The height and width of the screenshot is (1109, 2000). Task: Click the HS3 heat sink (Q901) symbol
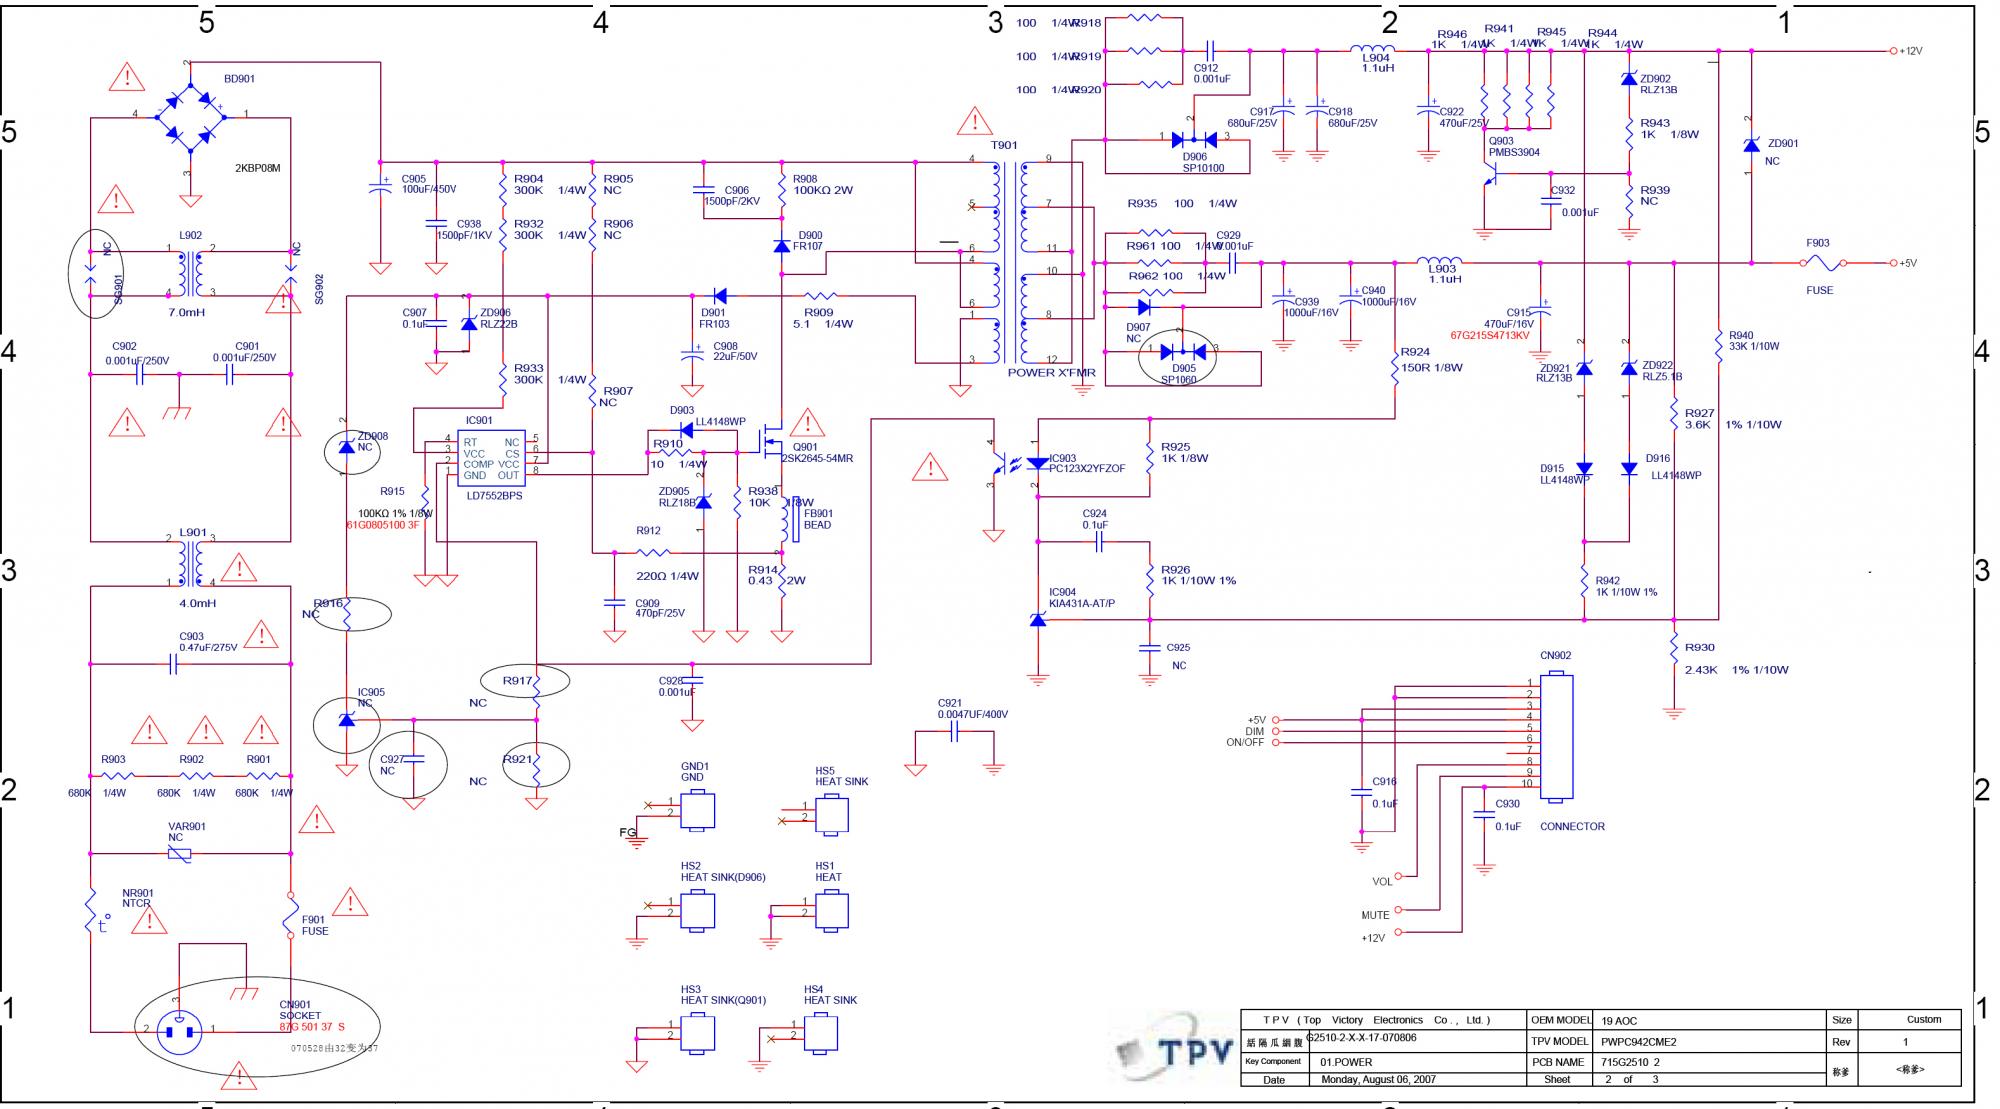click(x=697, y=1032)
